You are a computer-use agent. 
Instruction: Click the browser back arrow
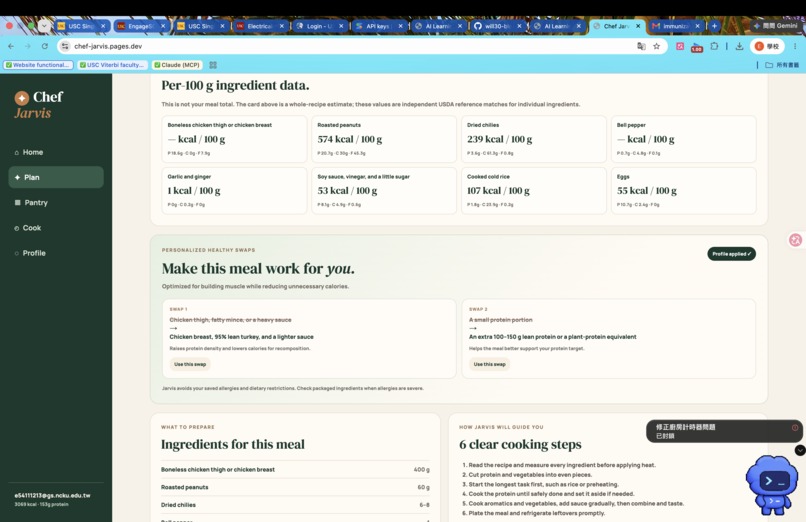pyautogui.click(x=11, y=46)
